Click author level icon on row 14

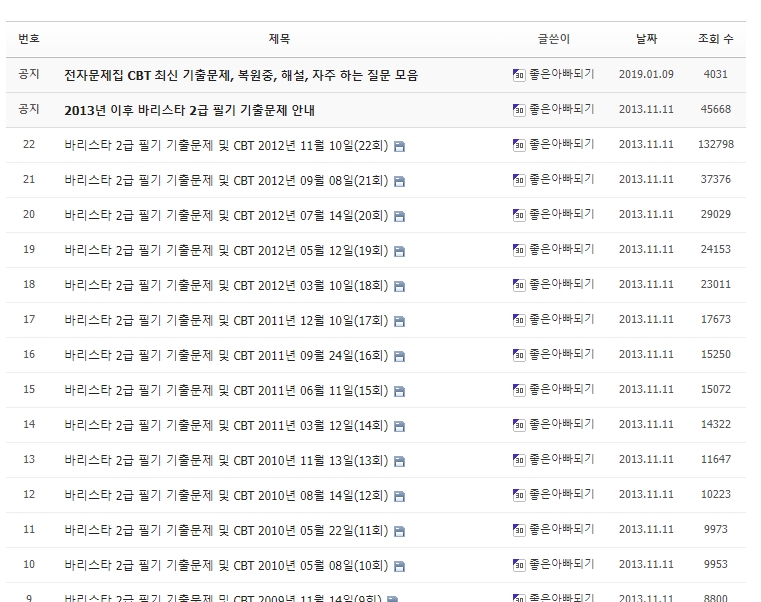pyautogui.click(x=519, y=424)
